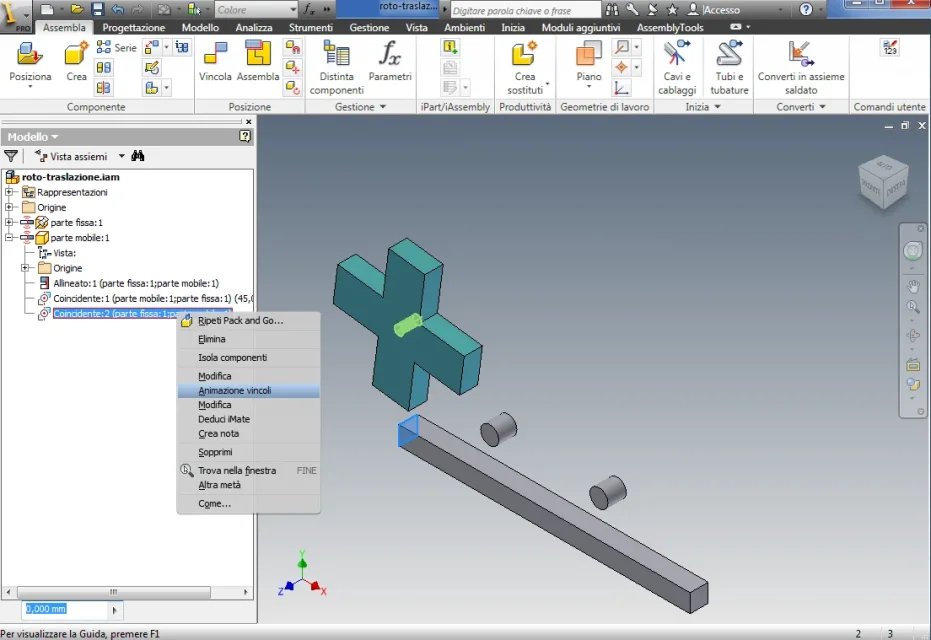
Task: Select the Distinta componenti icon
Action: point(336,55)
